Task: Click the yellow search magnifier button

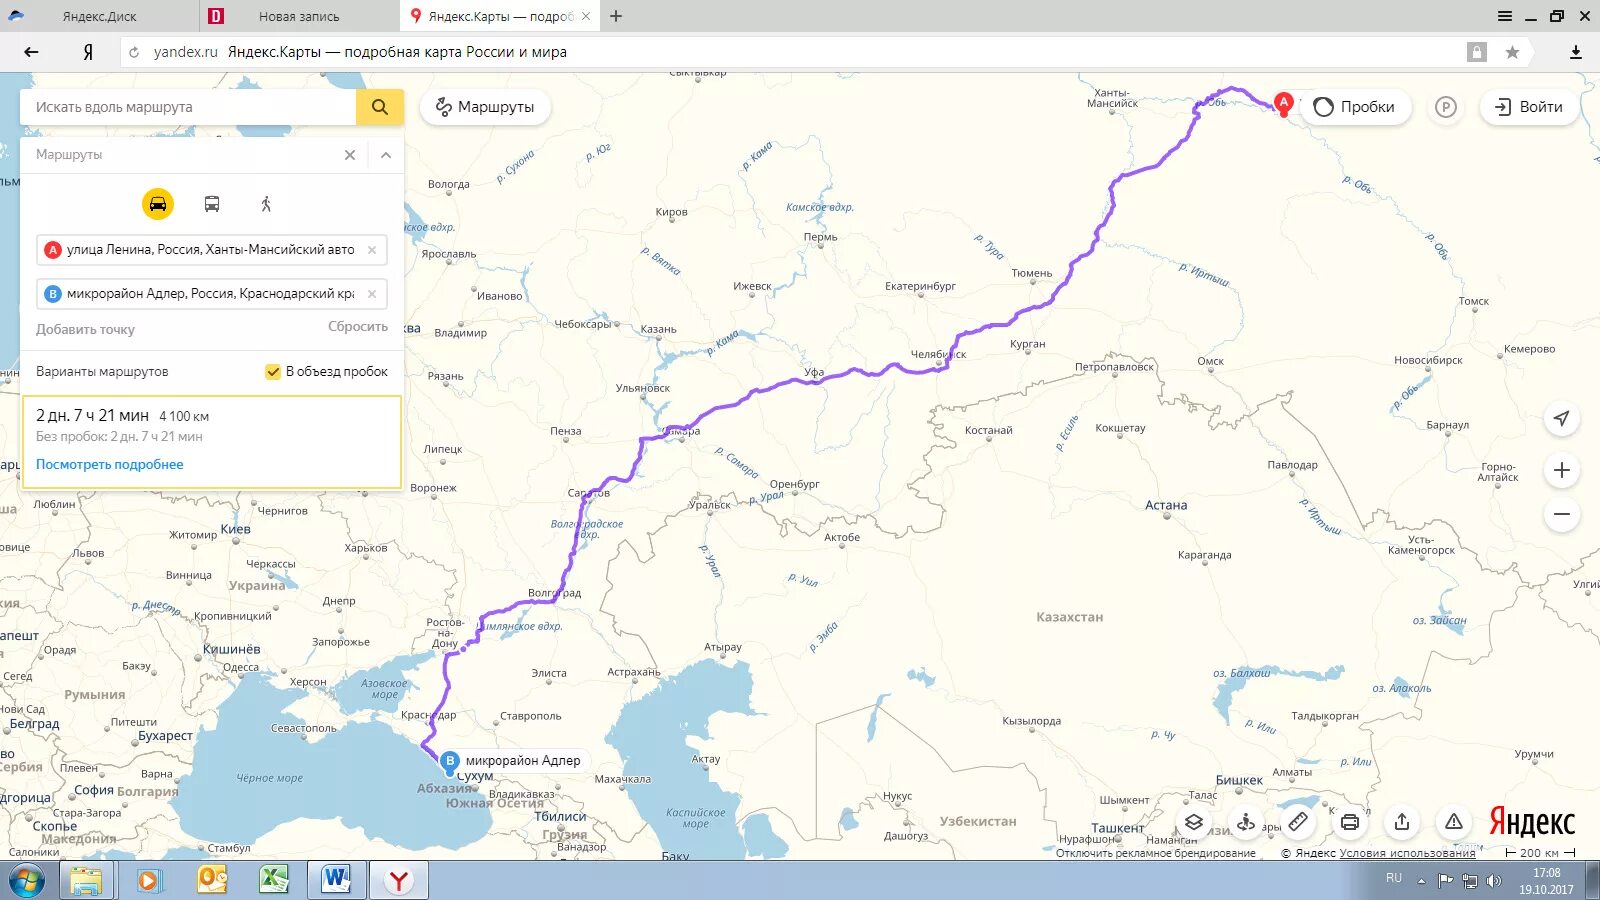Action: point(380,107)
